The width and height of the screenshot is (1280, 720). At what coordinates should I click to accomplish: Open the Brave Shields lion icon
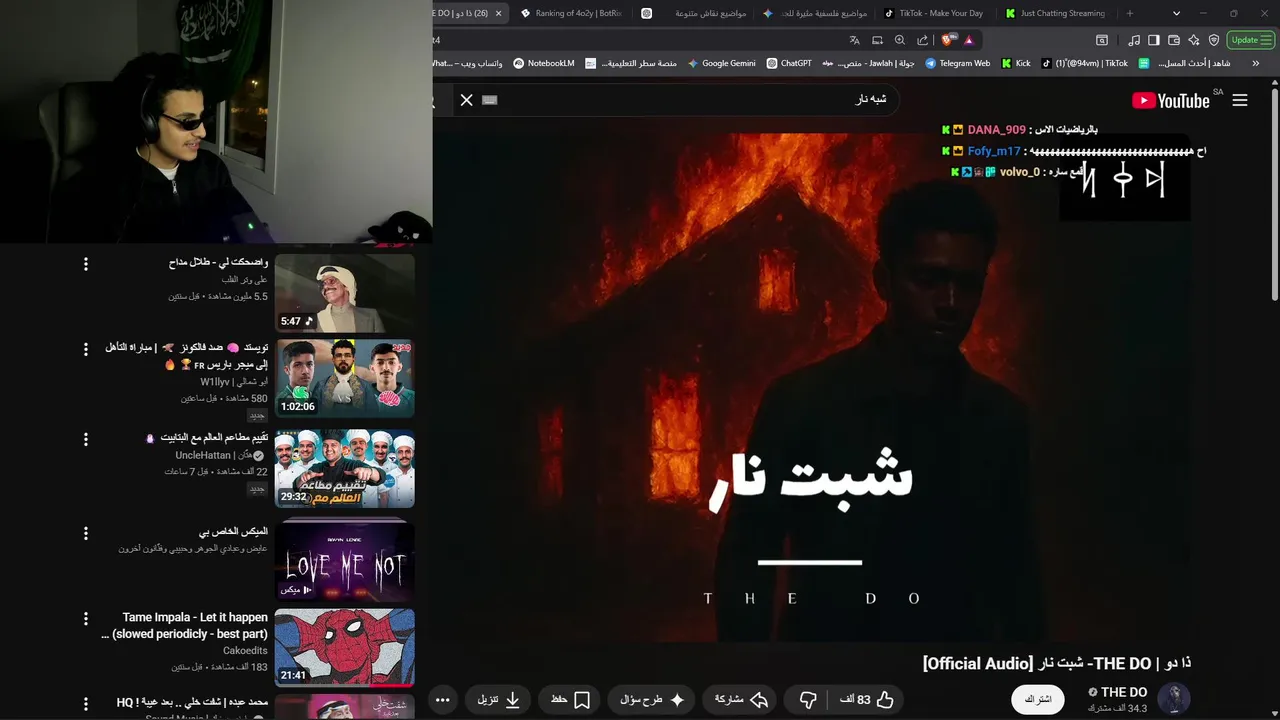tap(948, 40)
